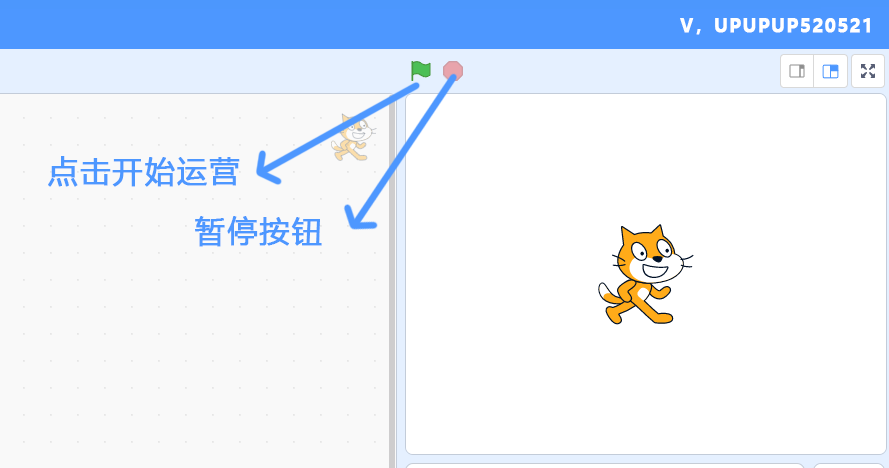The image size is (889, 468).
Task: Select the stage backdrop pane at bottom right
Action: pyautogui.click(x=850, y=466)
